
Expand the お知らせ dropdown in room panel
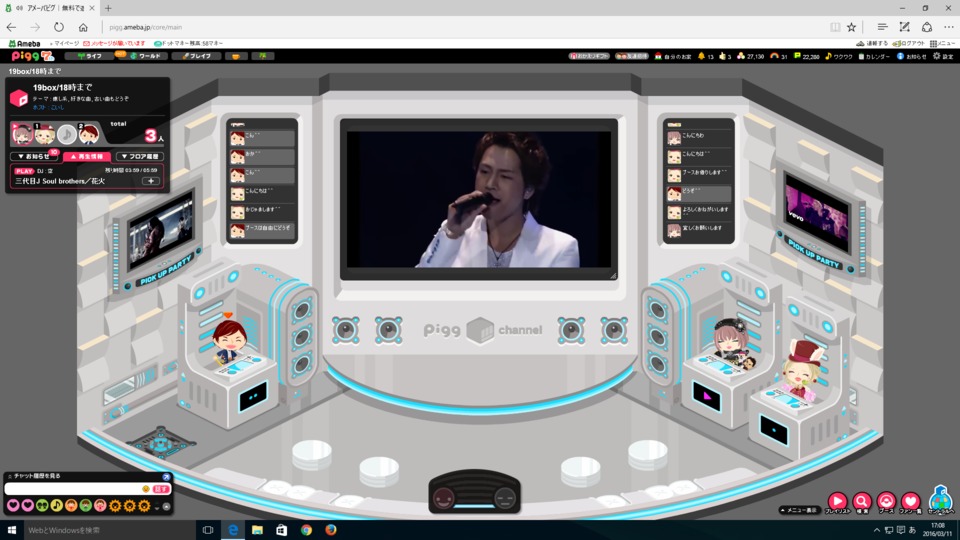coord(34,157)
